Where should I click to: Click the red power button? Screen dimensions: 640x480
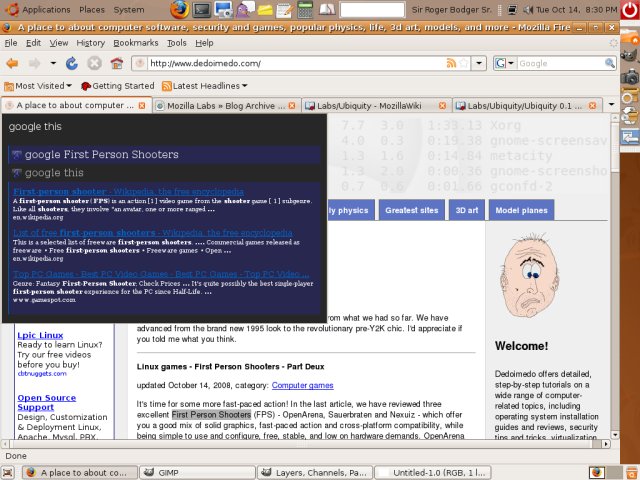click(630, 10)
